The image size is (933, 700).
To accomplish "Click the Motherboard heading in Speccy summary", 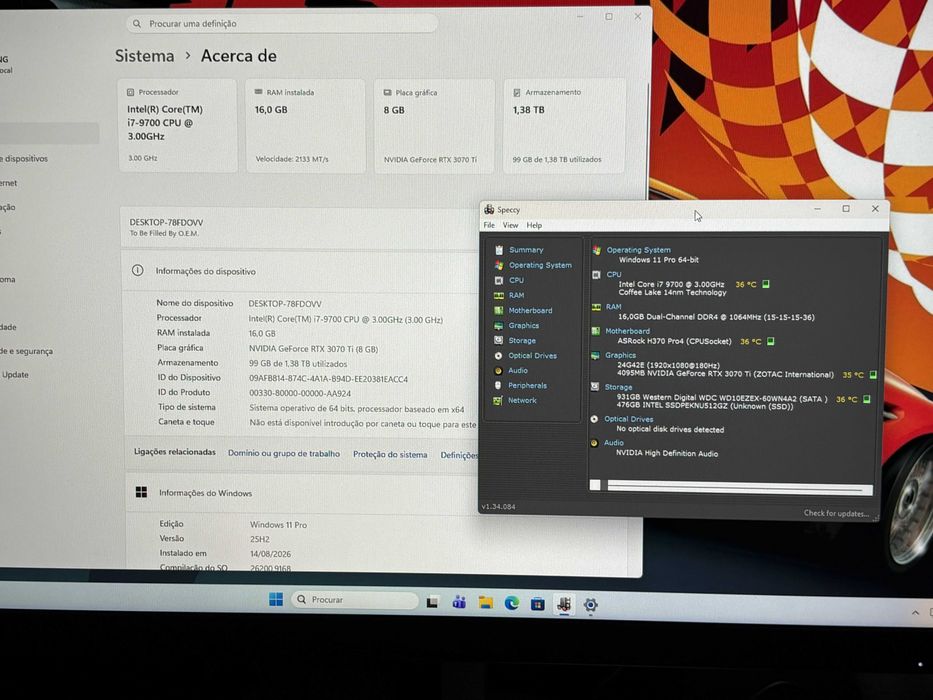I will click(x=627, y=331).
